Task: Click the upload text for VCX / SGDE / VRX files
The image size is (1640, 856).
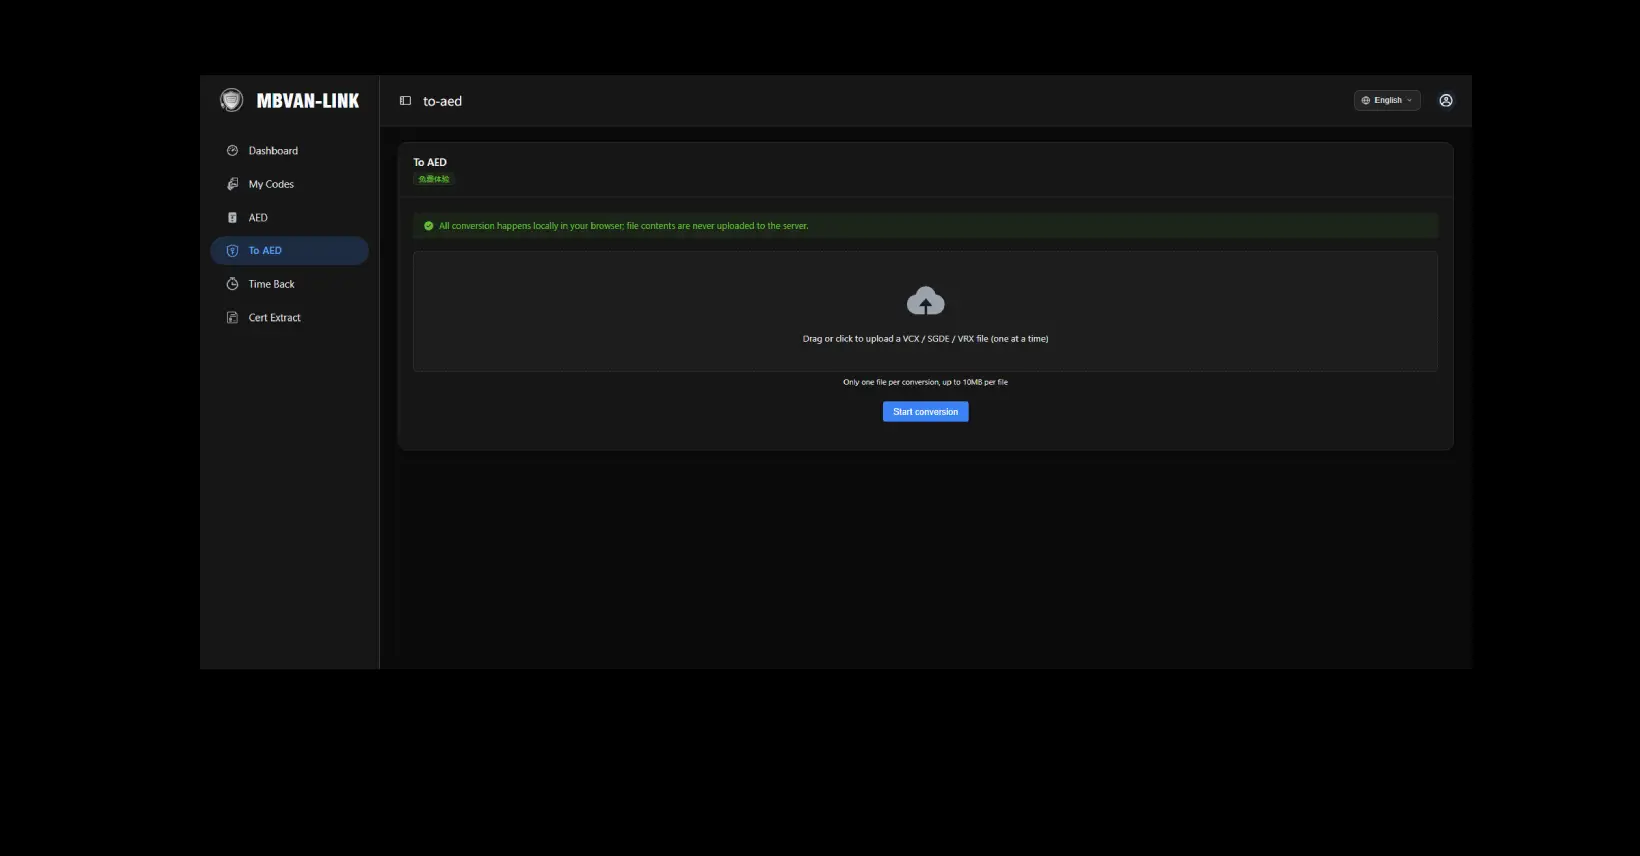Action: 925,339
